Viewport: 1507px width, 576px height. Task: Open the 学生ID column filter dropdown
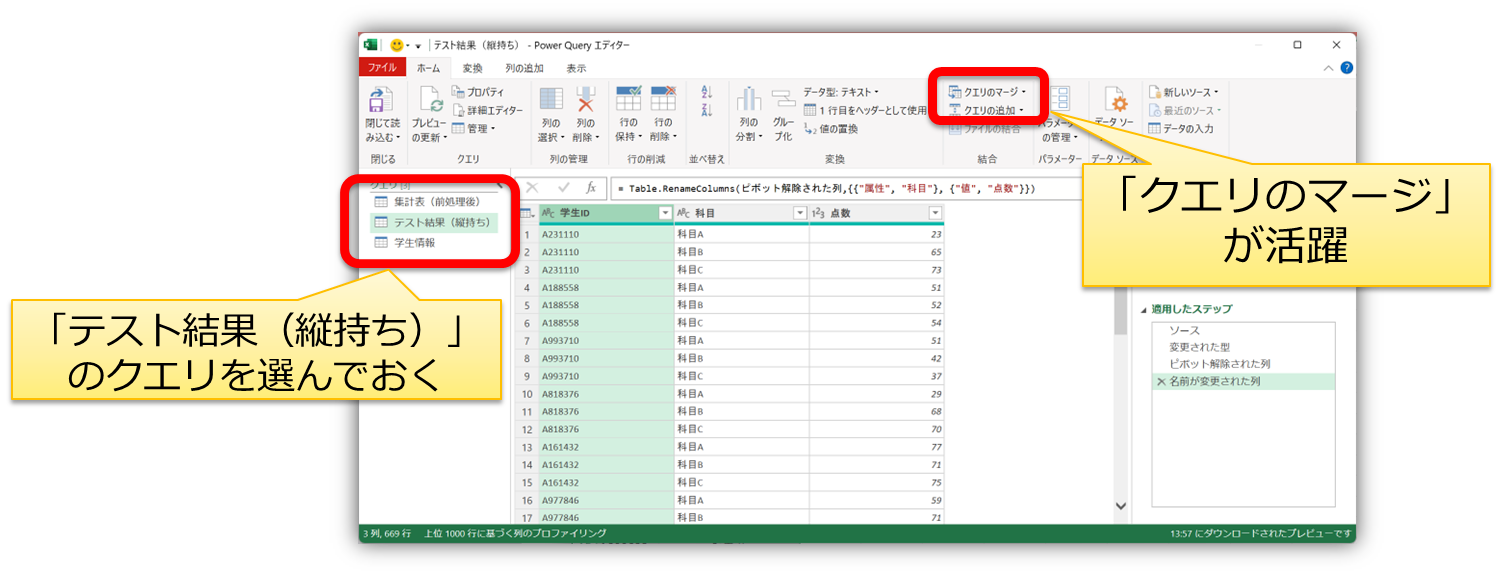click(x=665, y=213)
